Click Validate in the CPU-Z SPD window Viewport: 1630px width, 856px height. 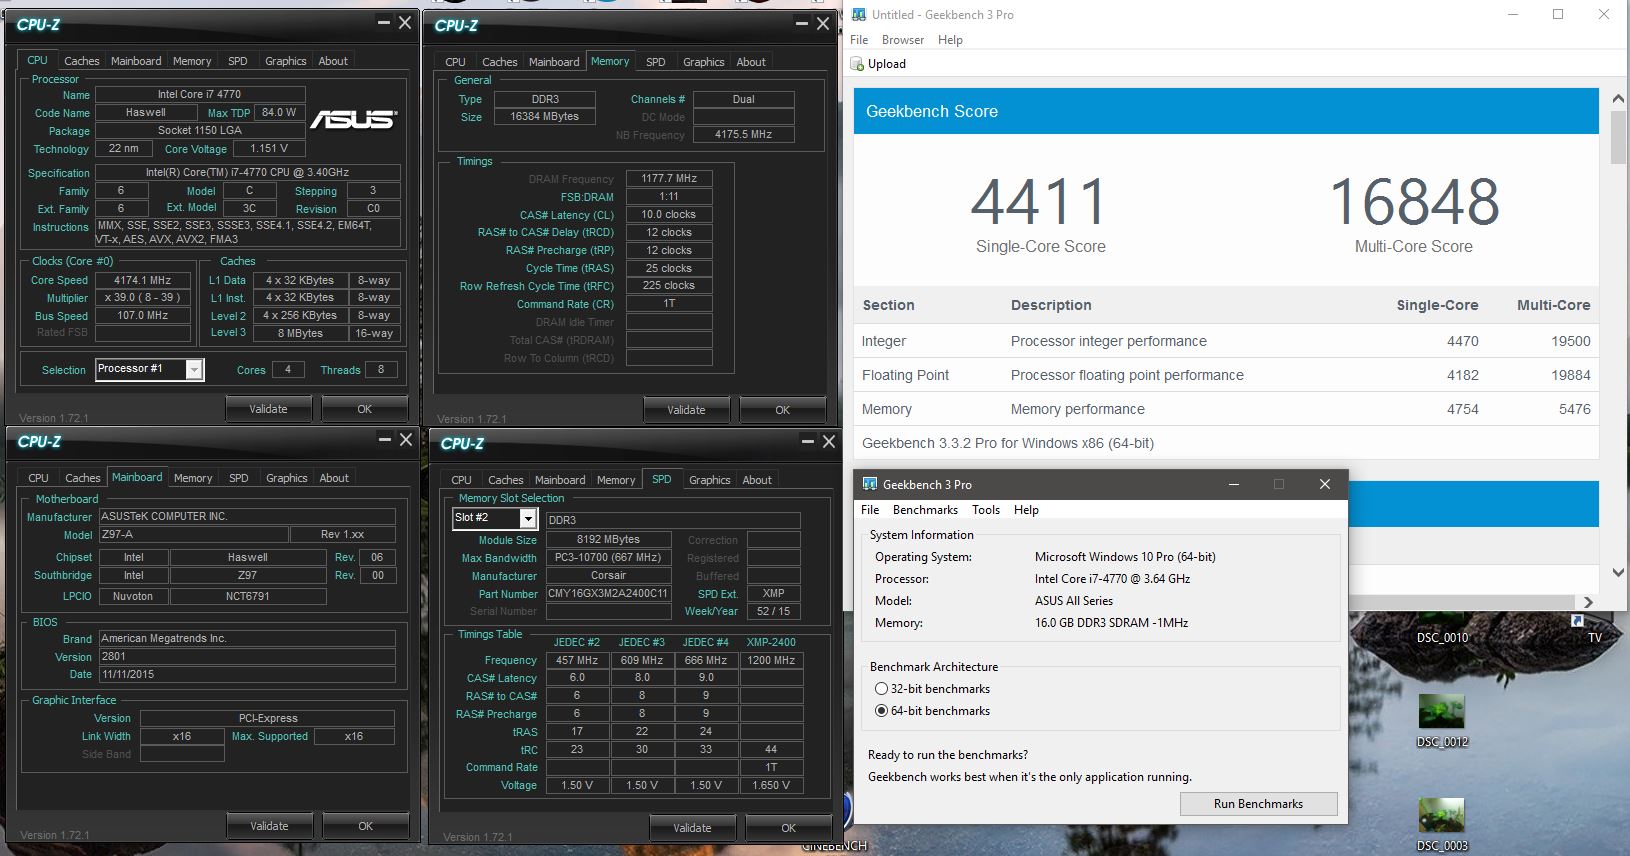[x=692, y=828]
